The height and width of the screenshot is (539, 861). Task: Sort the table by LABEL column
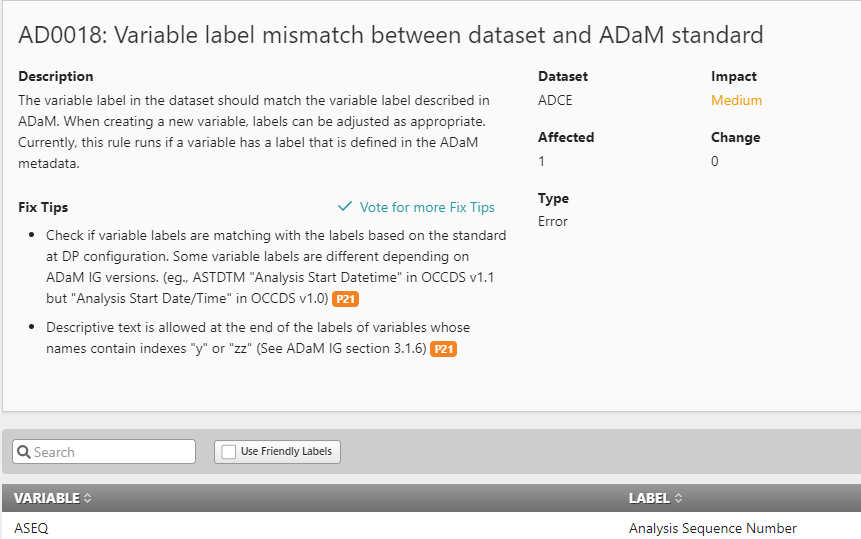point(649,498)
